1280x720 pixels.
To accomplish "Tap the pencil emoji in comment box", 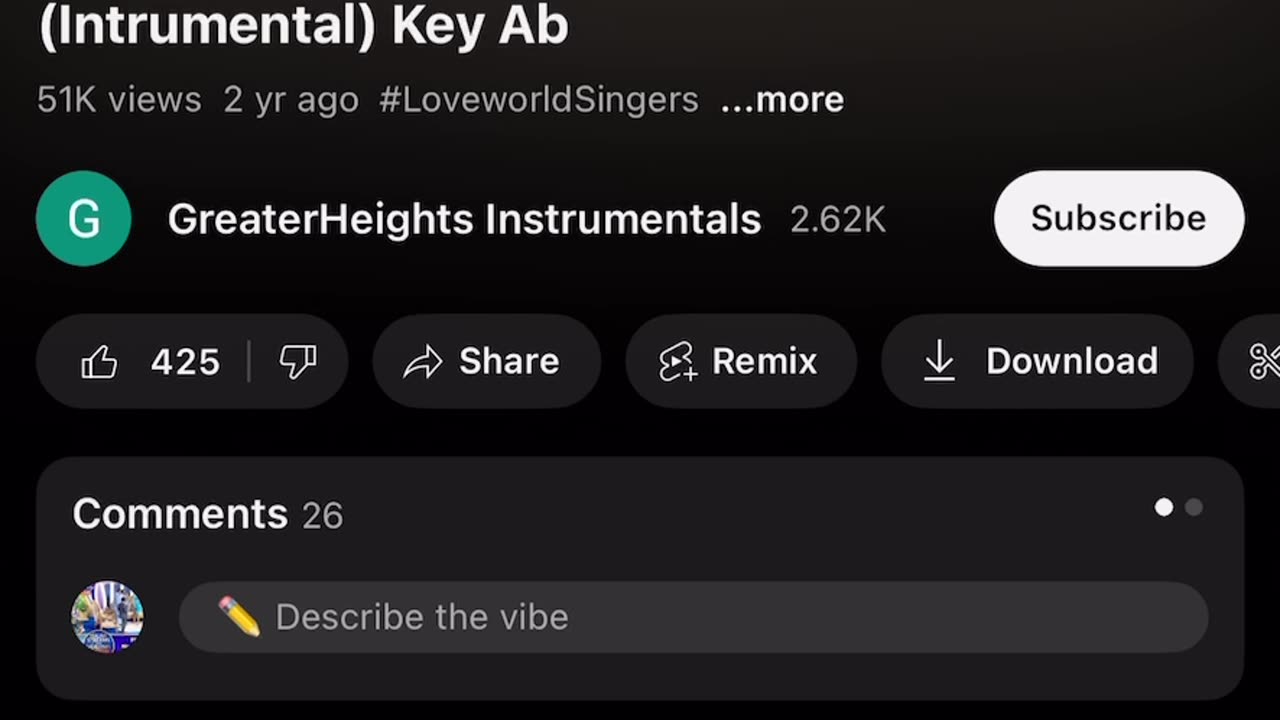I will point(239,617).
